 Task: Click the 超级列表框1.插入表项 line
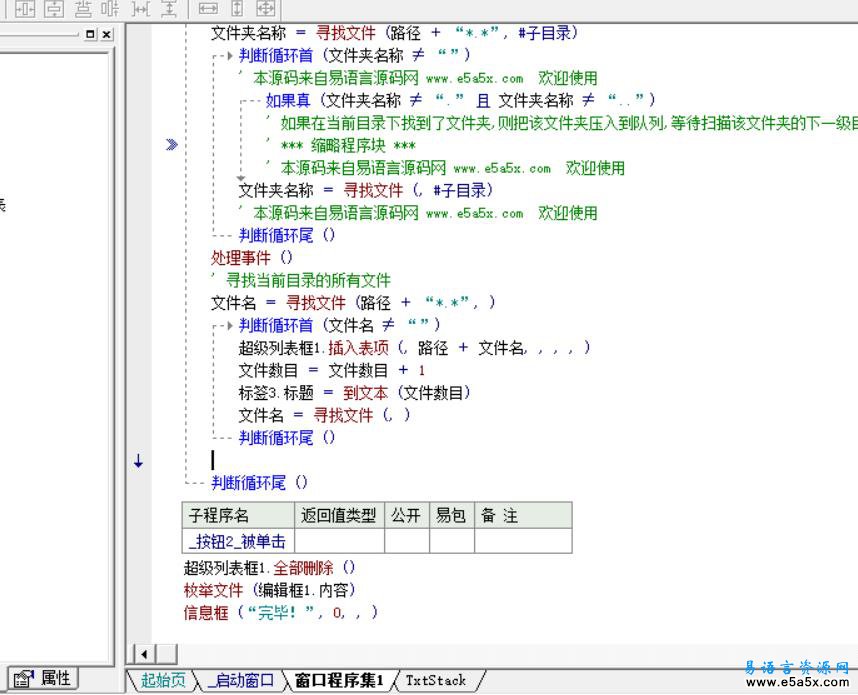[414, 348]
